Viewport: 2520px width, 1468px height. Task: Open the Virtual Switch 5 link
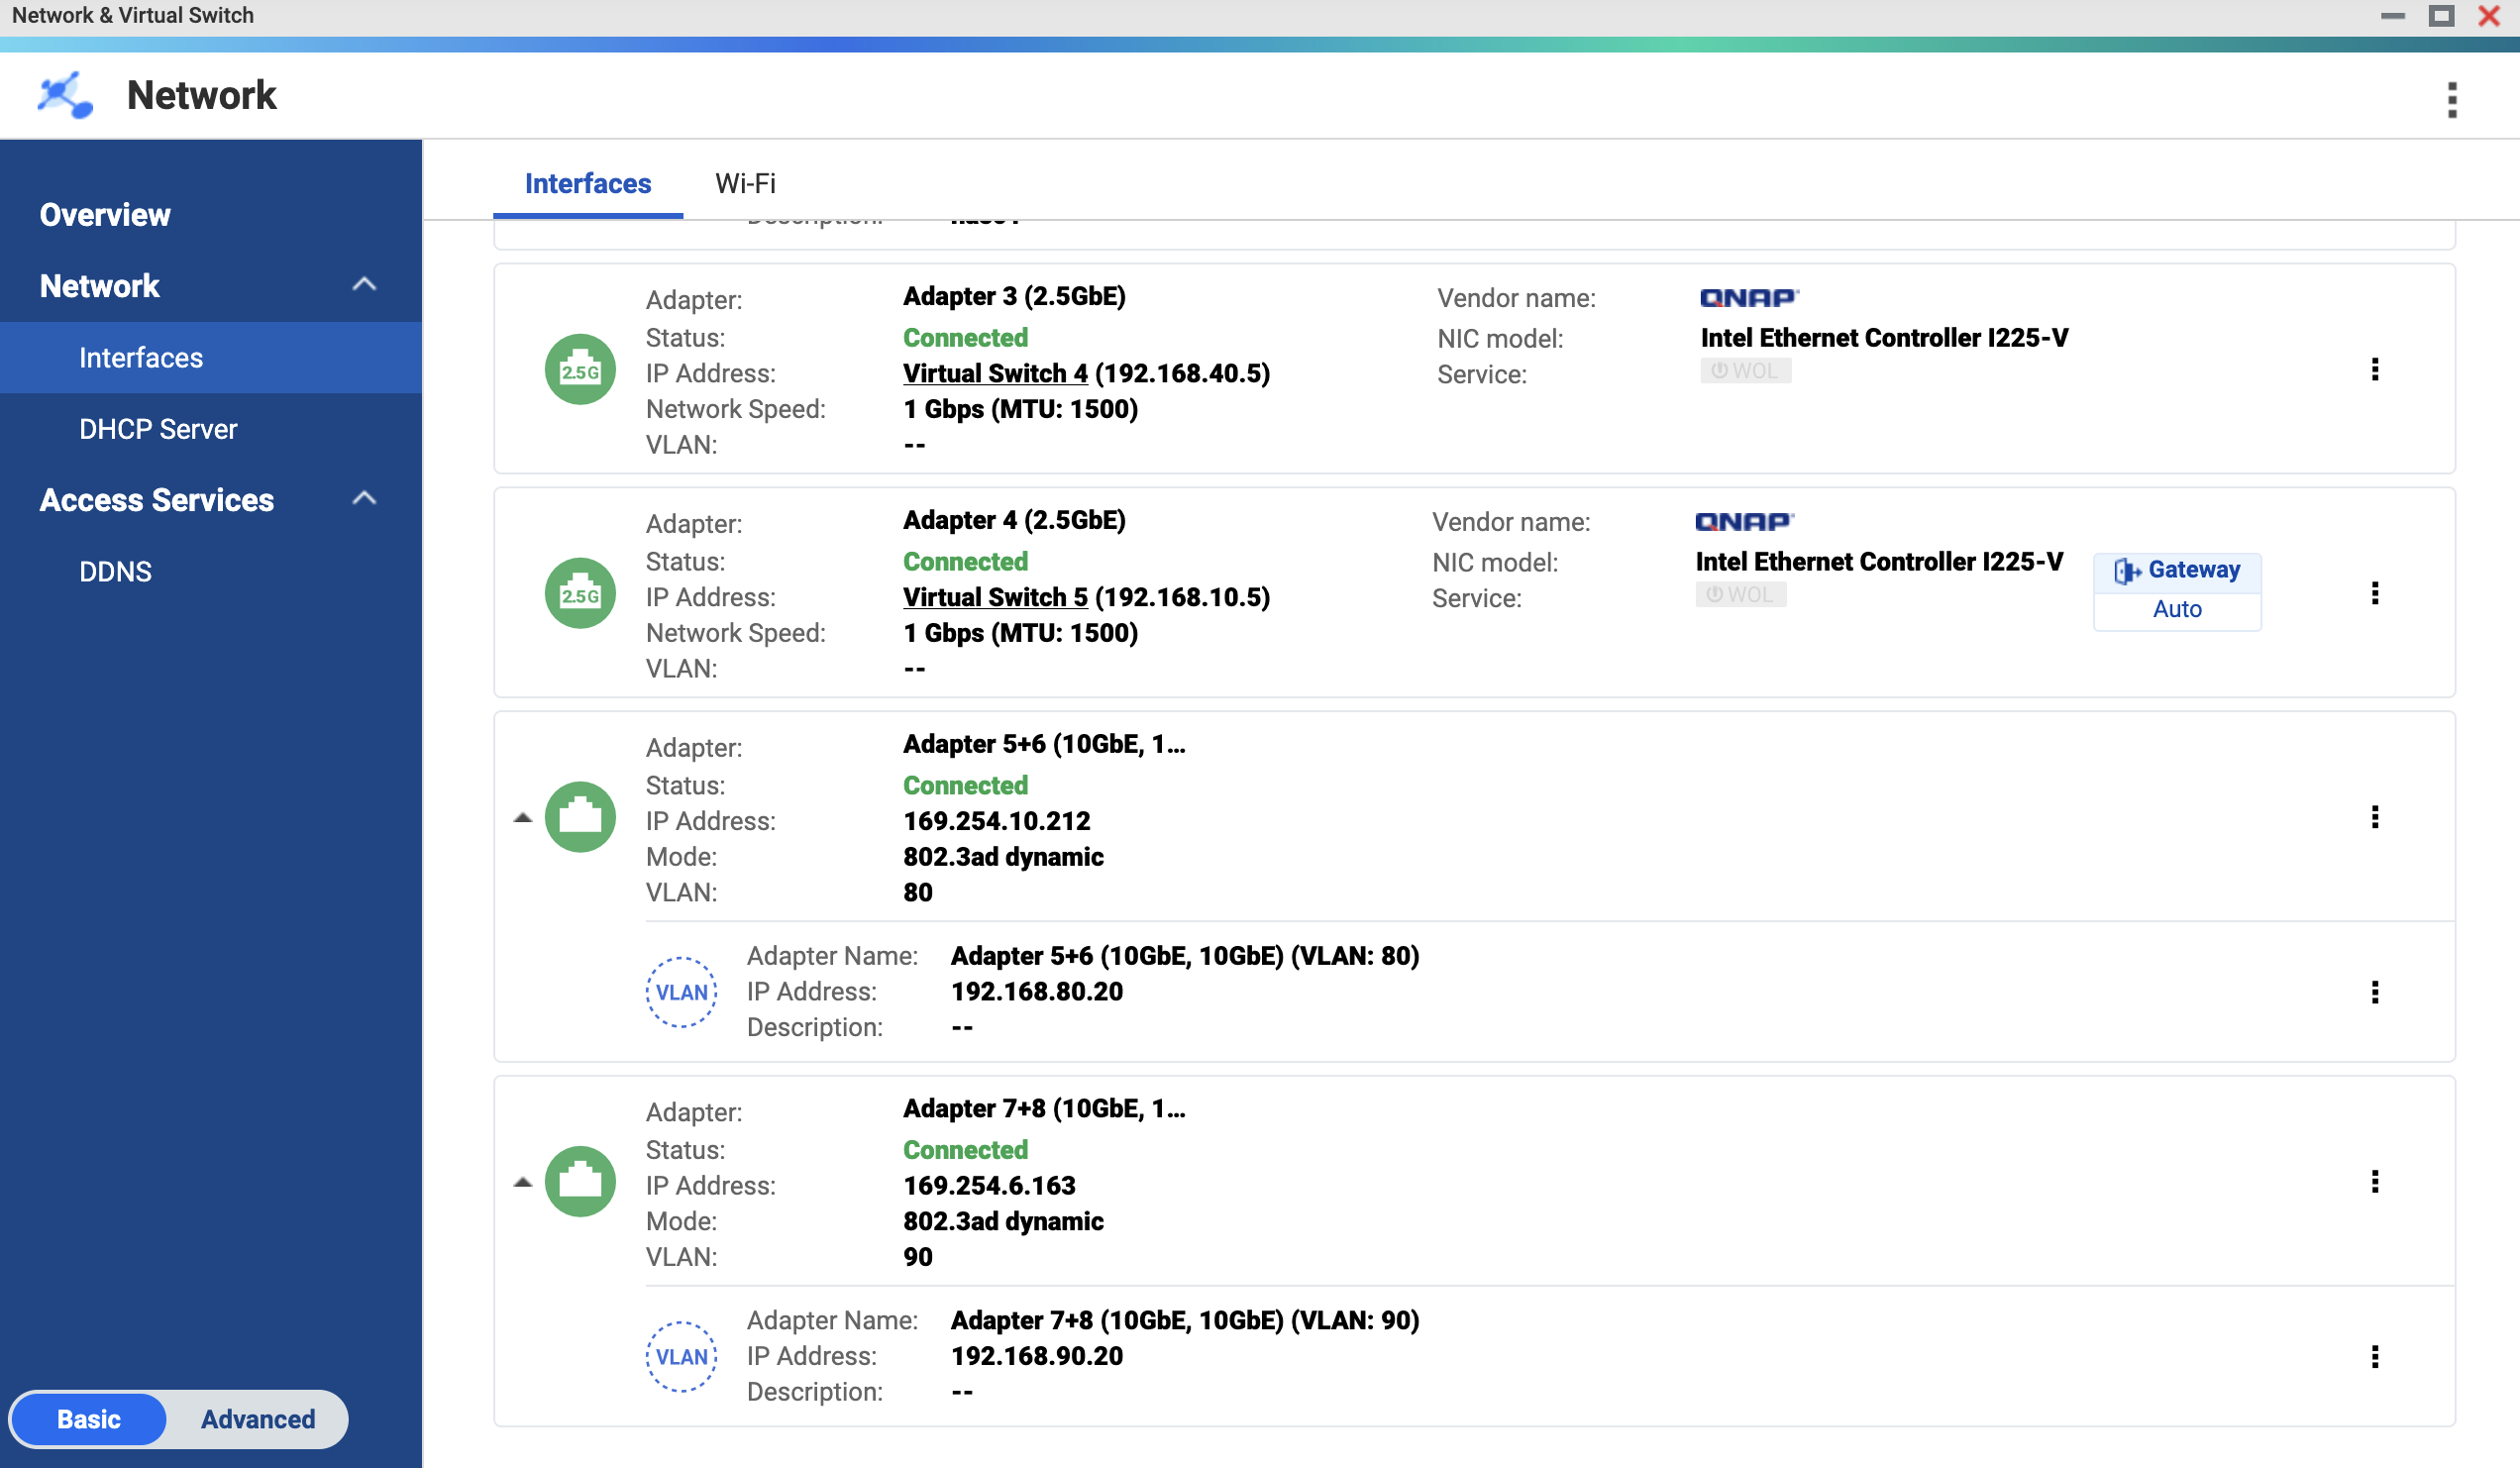(x=995, y=597)
